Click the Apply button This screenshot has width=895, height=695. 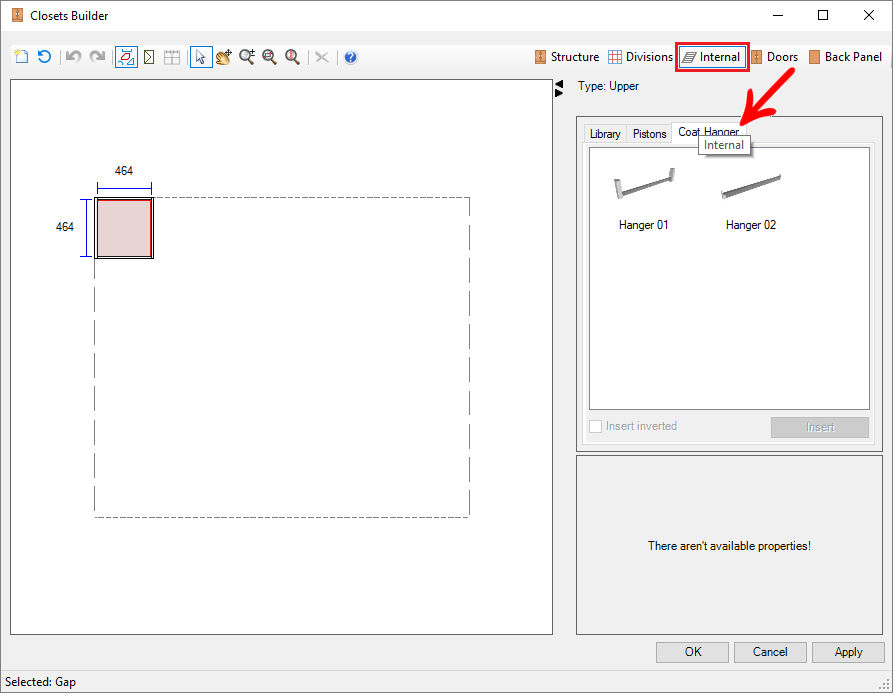pos(848,652)
